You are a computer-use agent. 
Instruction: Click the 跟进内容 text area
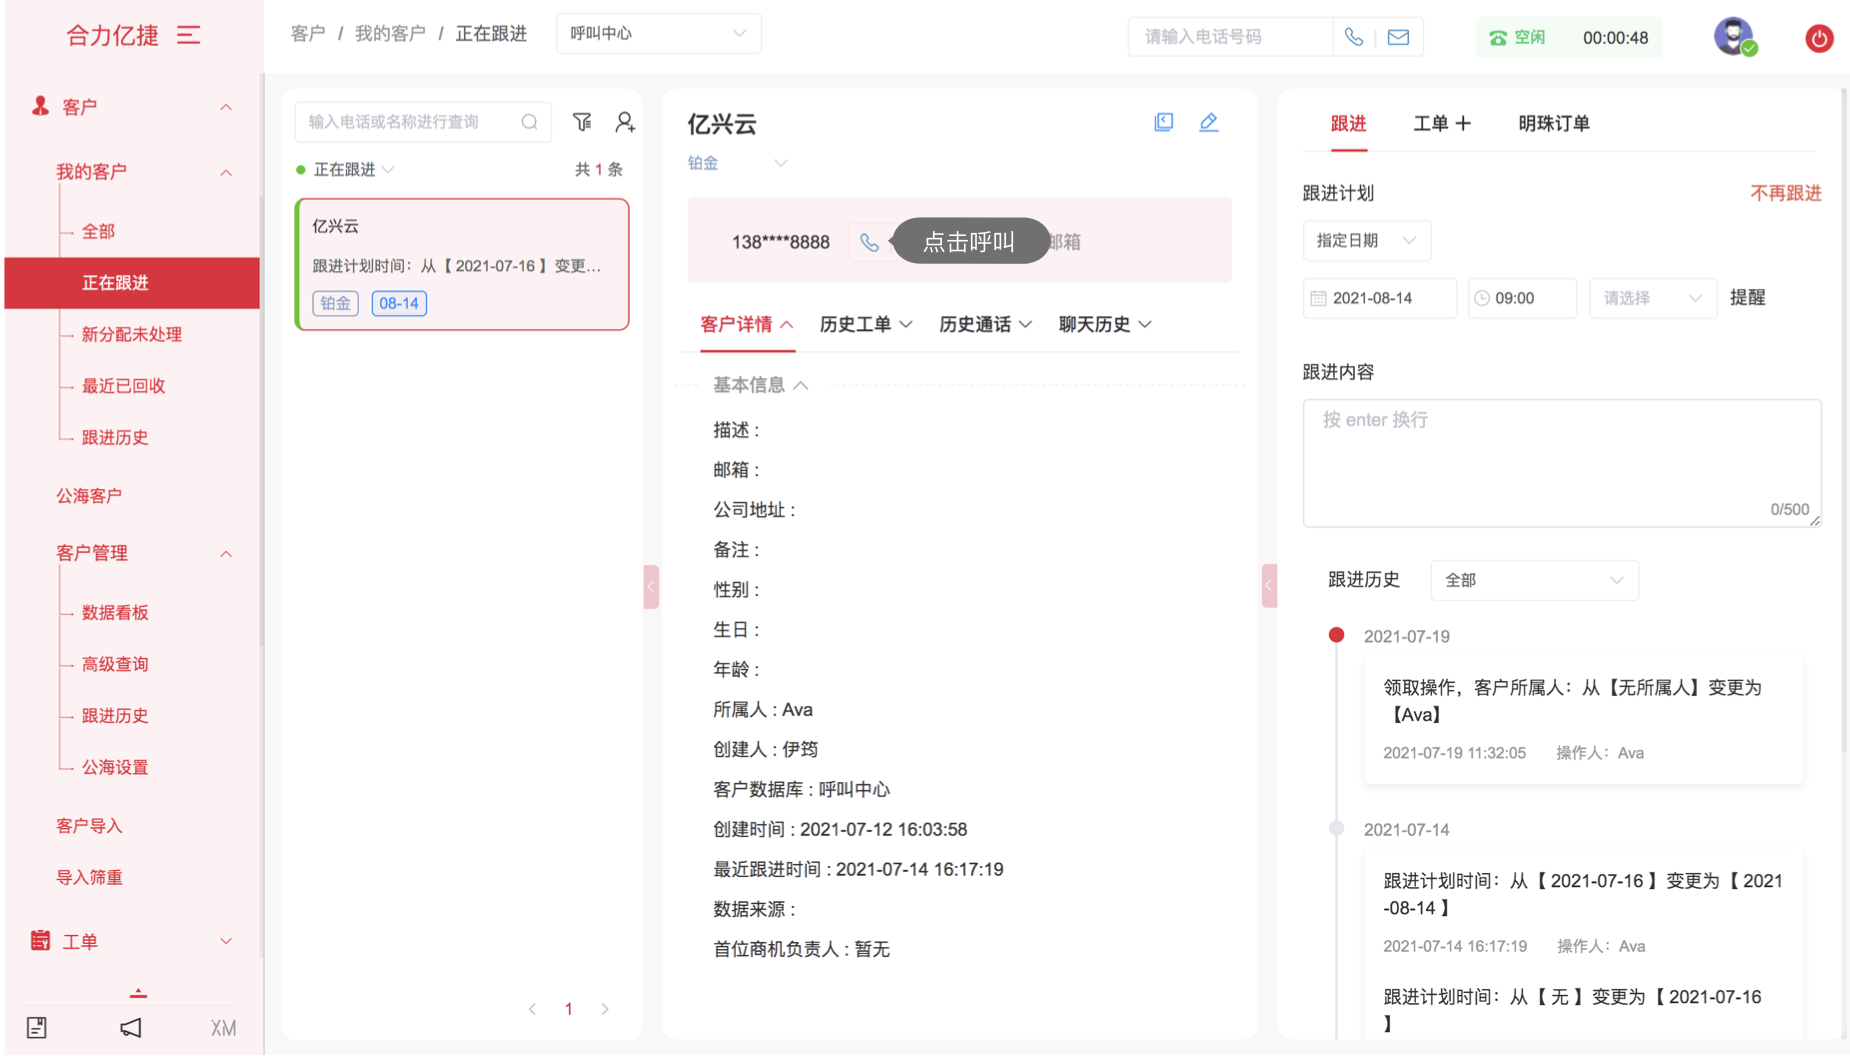[1560, 463]
